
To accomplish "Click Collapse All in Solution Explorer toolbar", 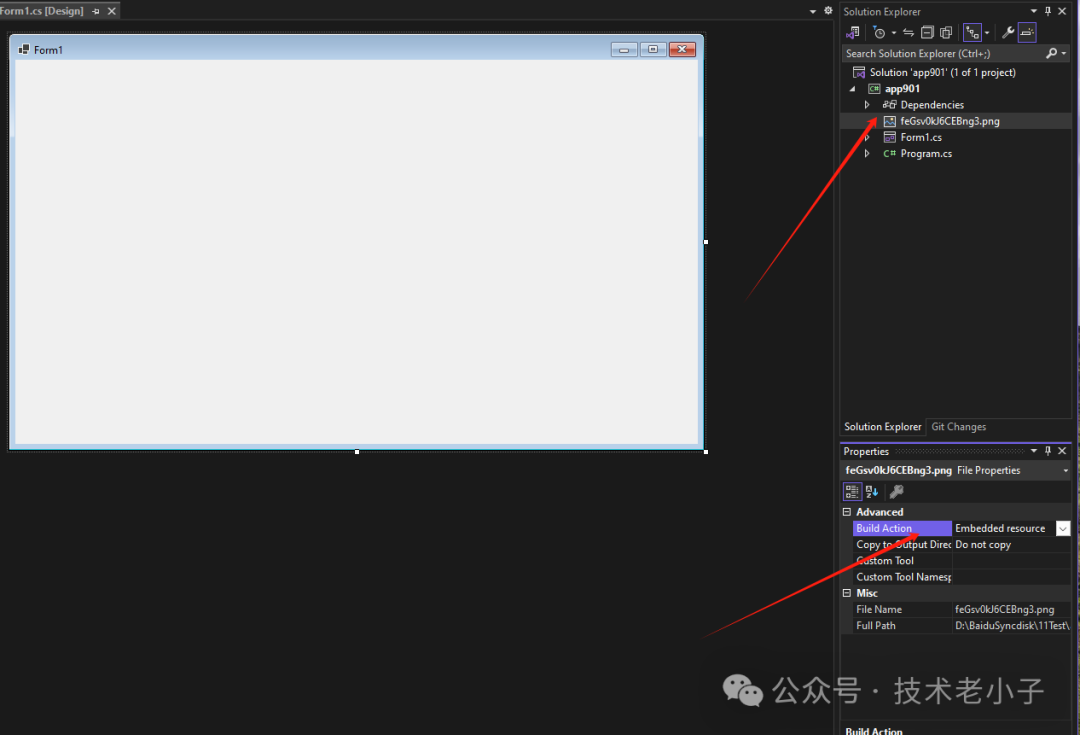I will pos(927,33).
